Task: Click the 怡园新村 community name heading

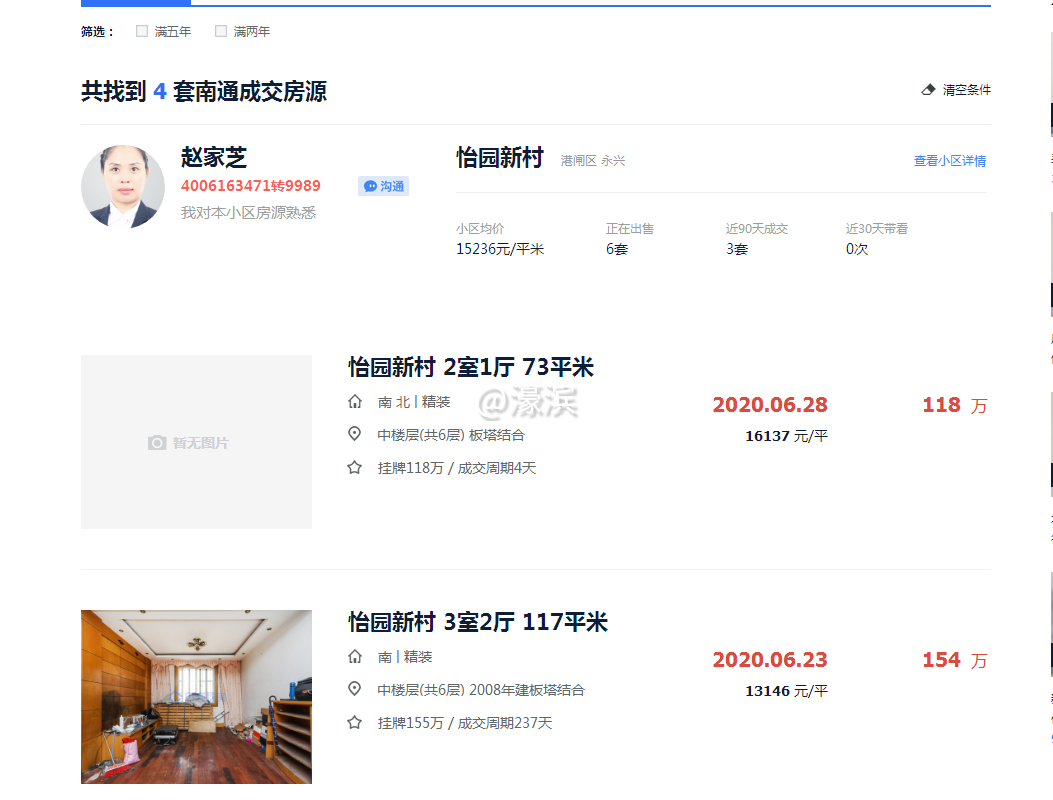Action: 500,157
